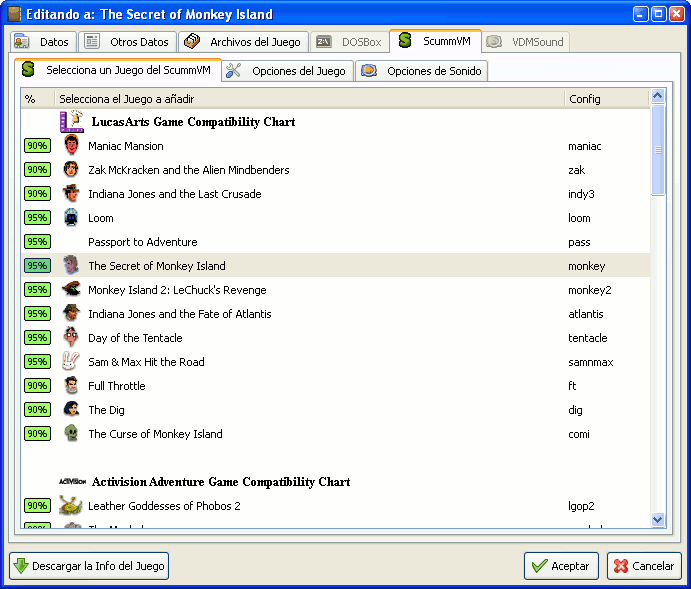The height and width of the screenshot is (589, 691).
Task: Switch to Opciones de Sonido sub-tab
Action: (x=422, y=71)
